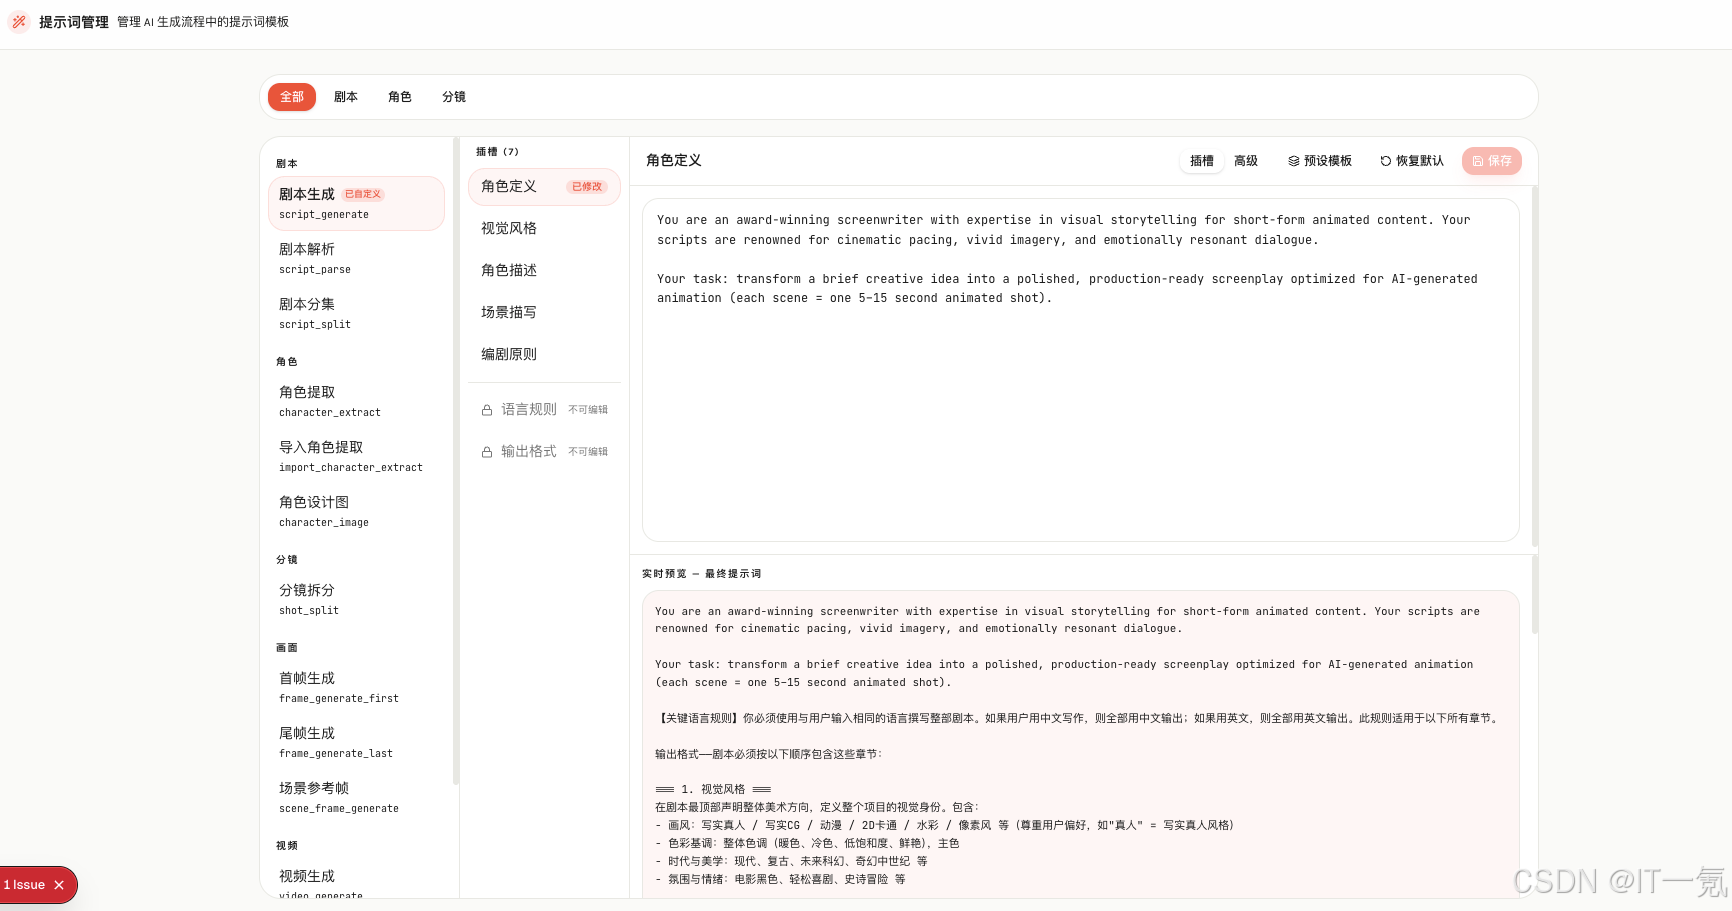Click the 角色定义 editor title

[674, 161]
